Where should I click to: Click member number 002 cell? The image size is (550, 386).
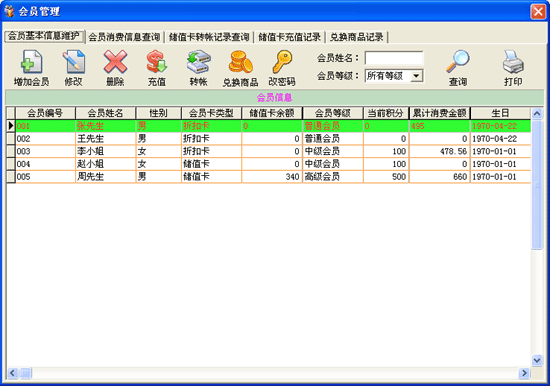(45, 139)
